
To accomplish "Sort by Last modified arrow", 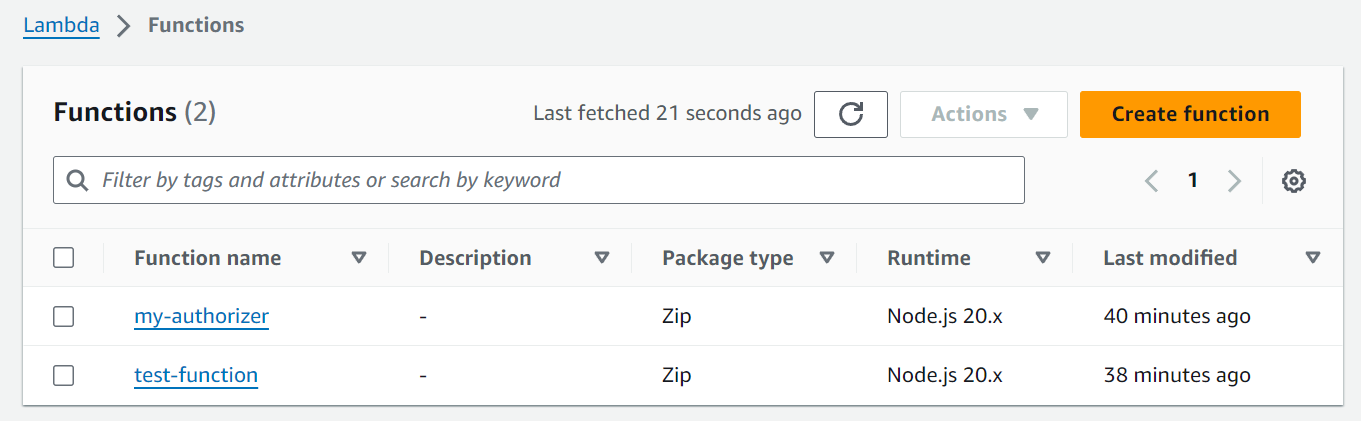I will coord(1313,258).
